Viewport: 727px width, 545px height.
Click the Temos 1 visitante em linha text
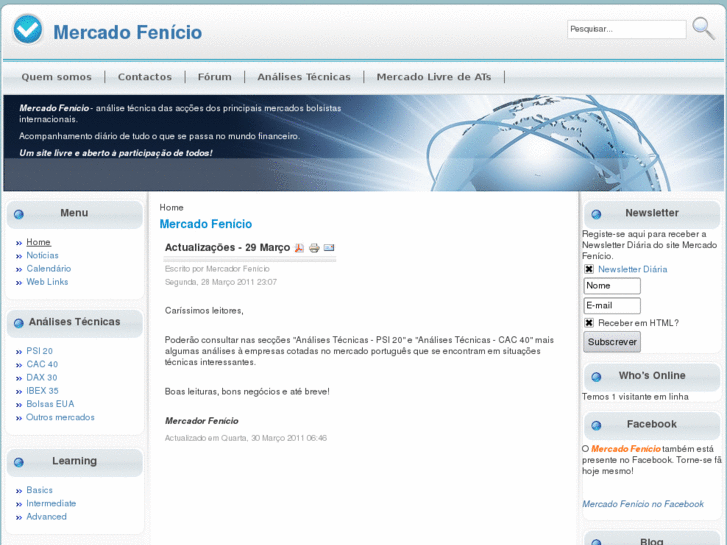635,397
